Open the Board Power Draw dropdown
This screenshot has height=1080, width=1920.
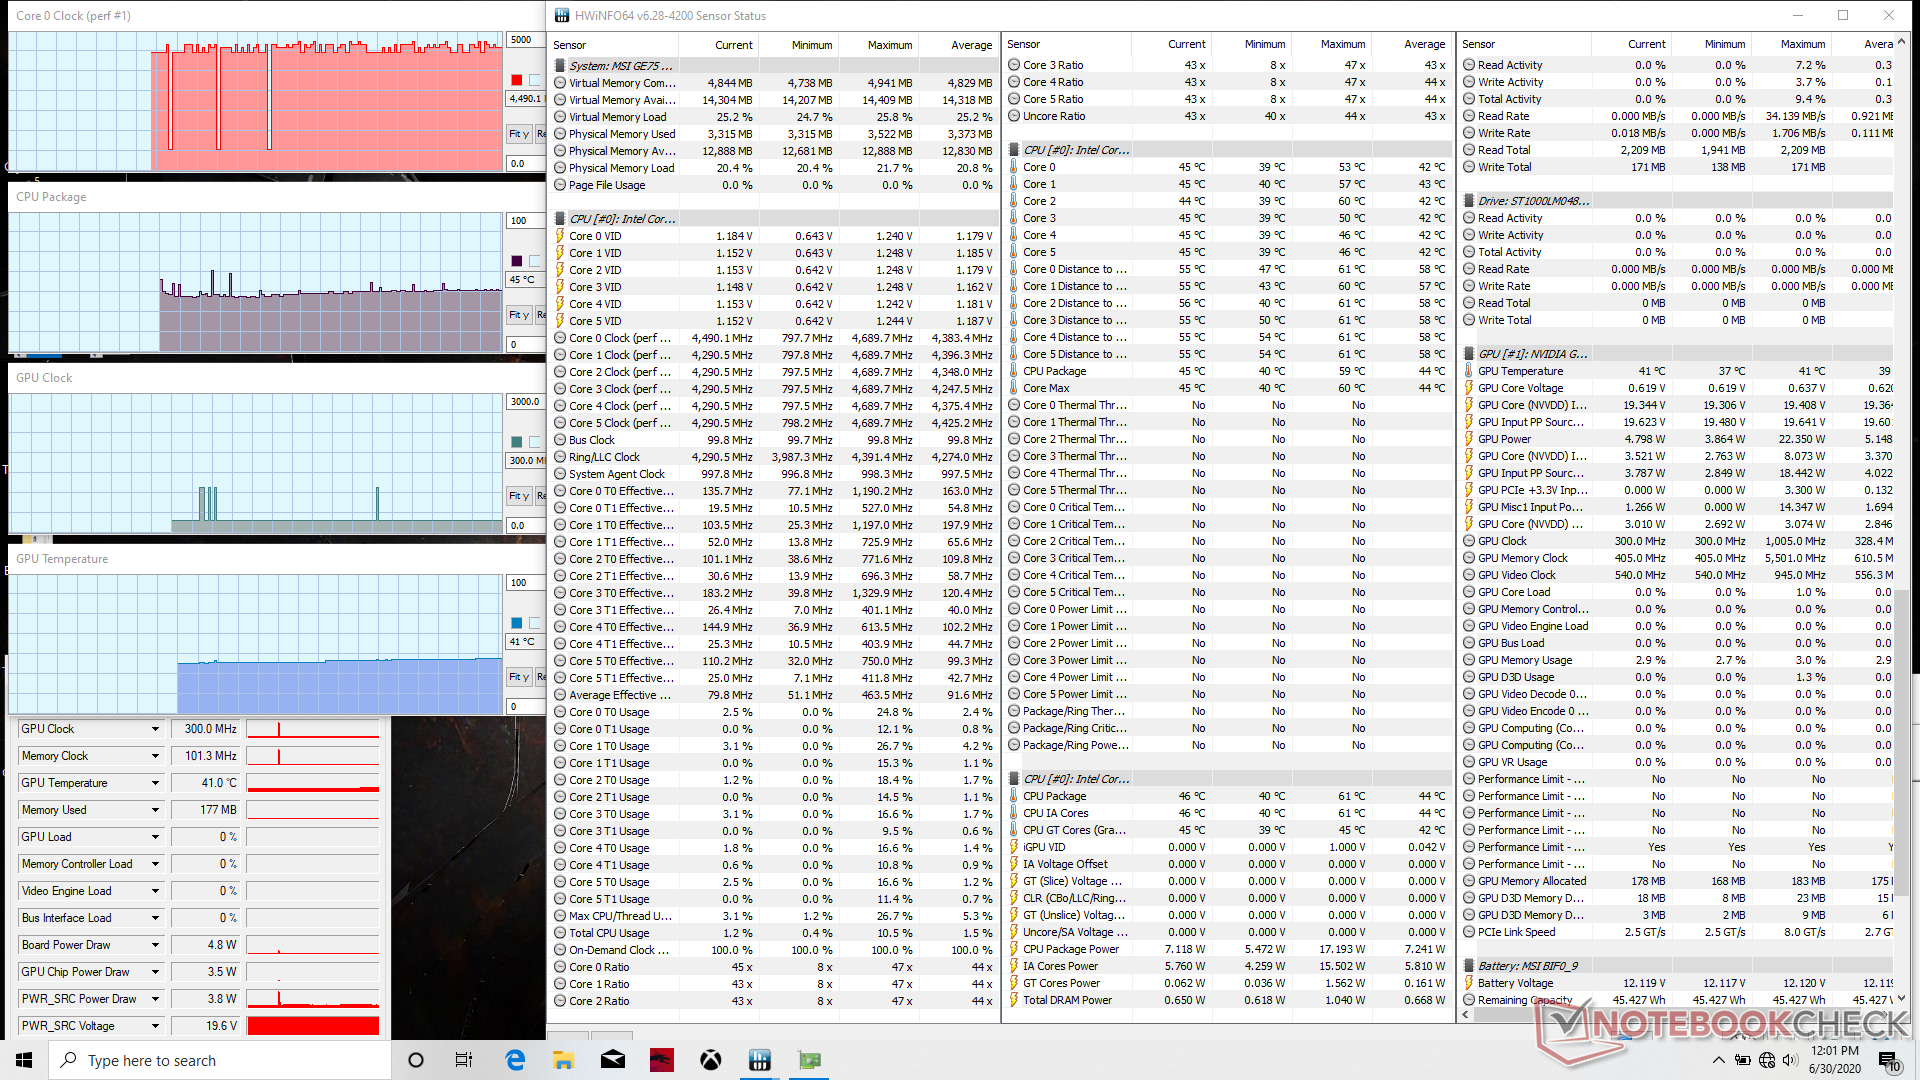(x=155, y=945)
